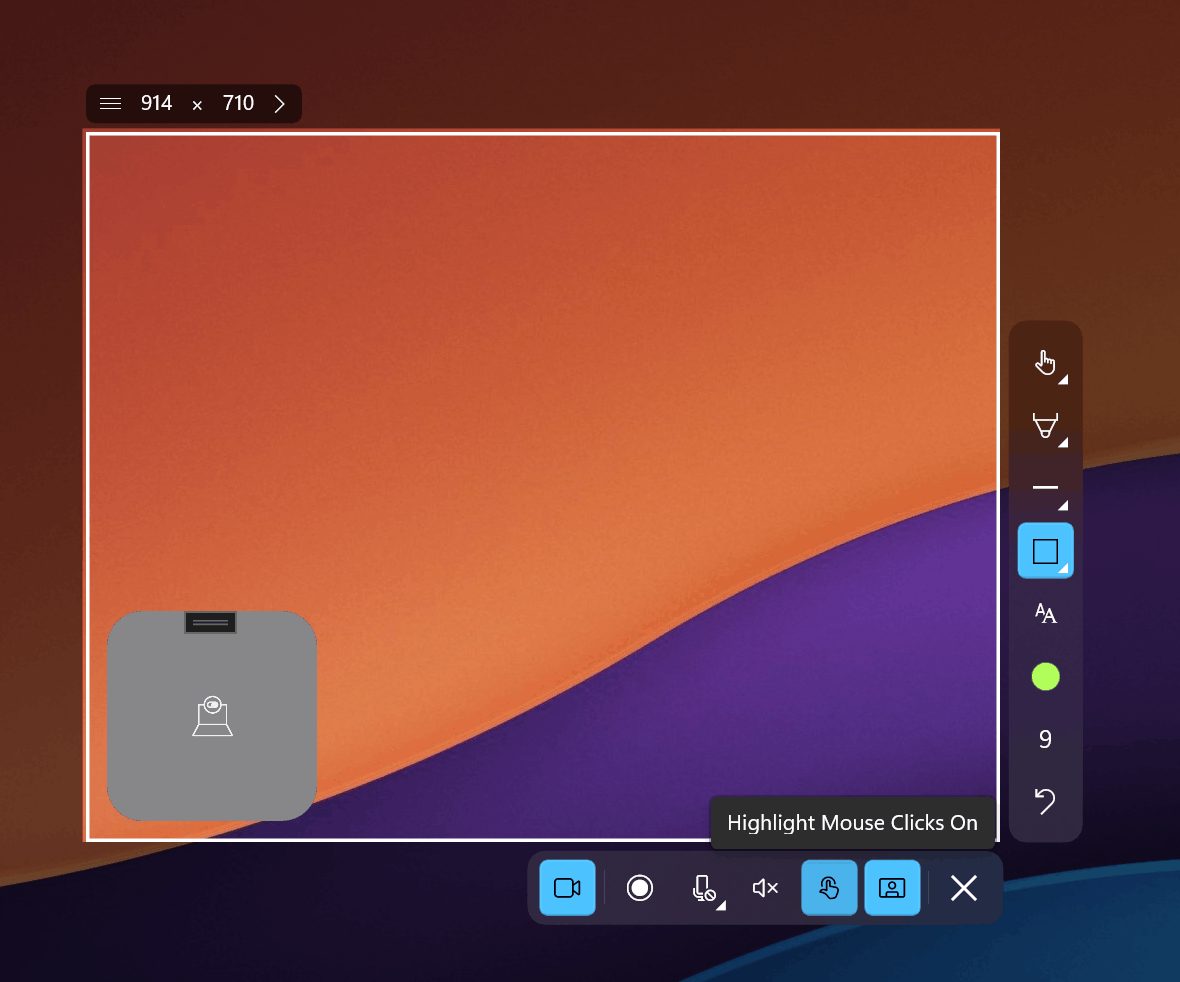Viewport: 1180px width, 982px height.
Task: Start recording with the record button
Action: pos(640,888)
